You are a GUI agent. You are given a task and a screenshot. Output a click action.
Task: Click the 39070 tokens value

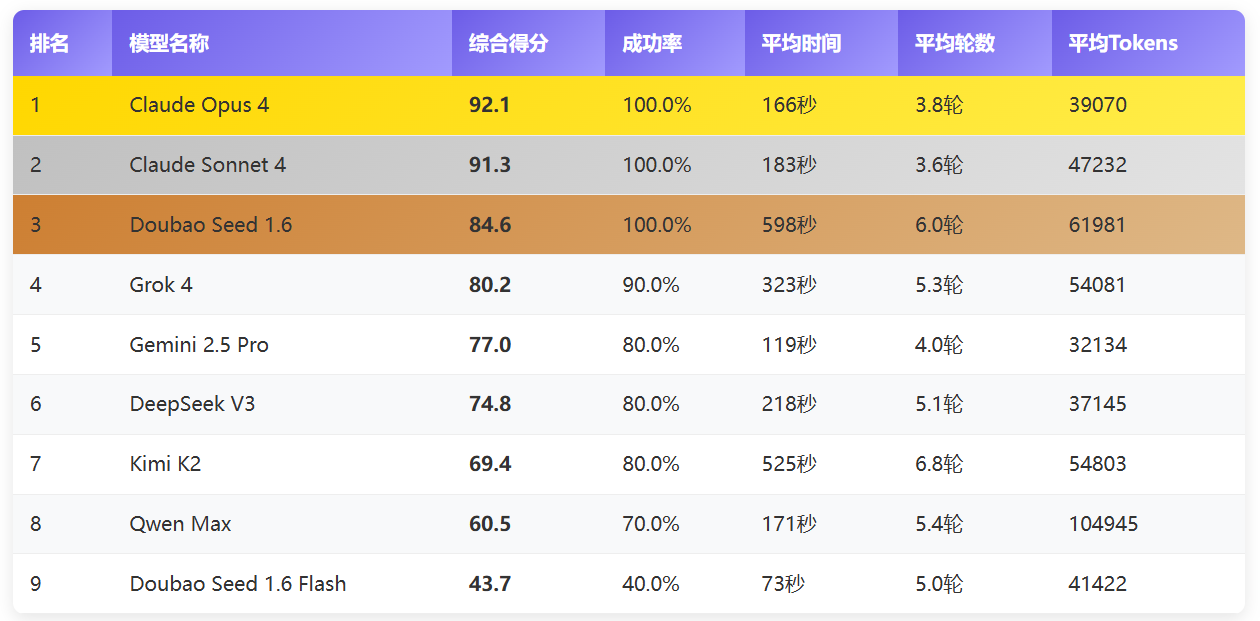tap(1097, 105)
